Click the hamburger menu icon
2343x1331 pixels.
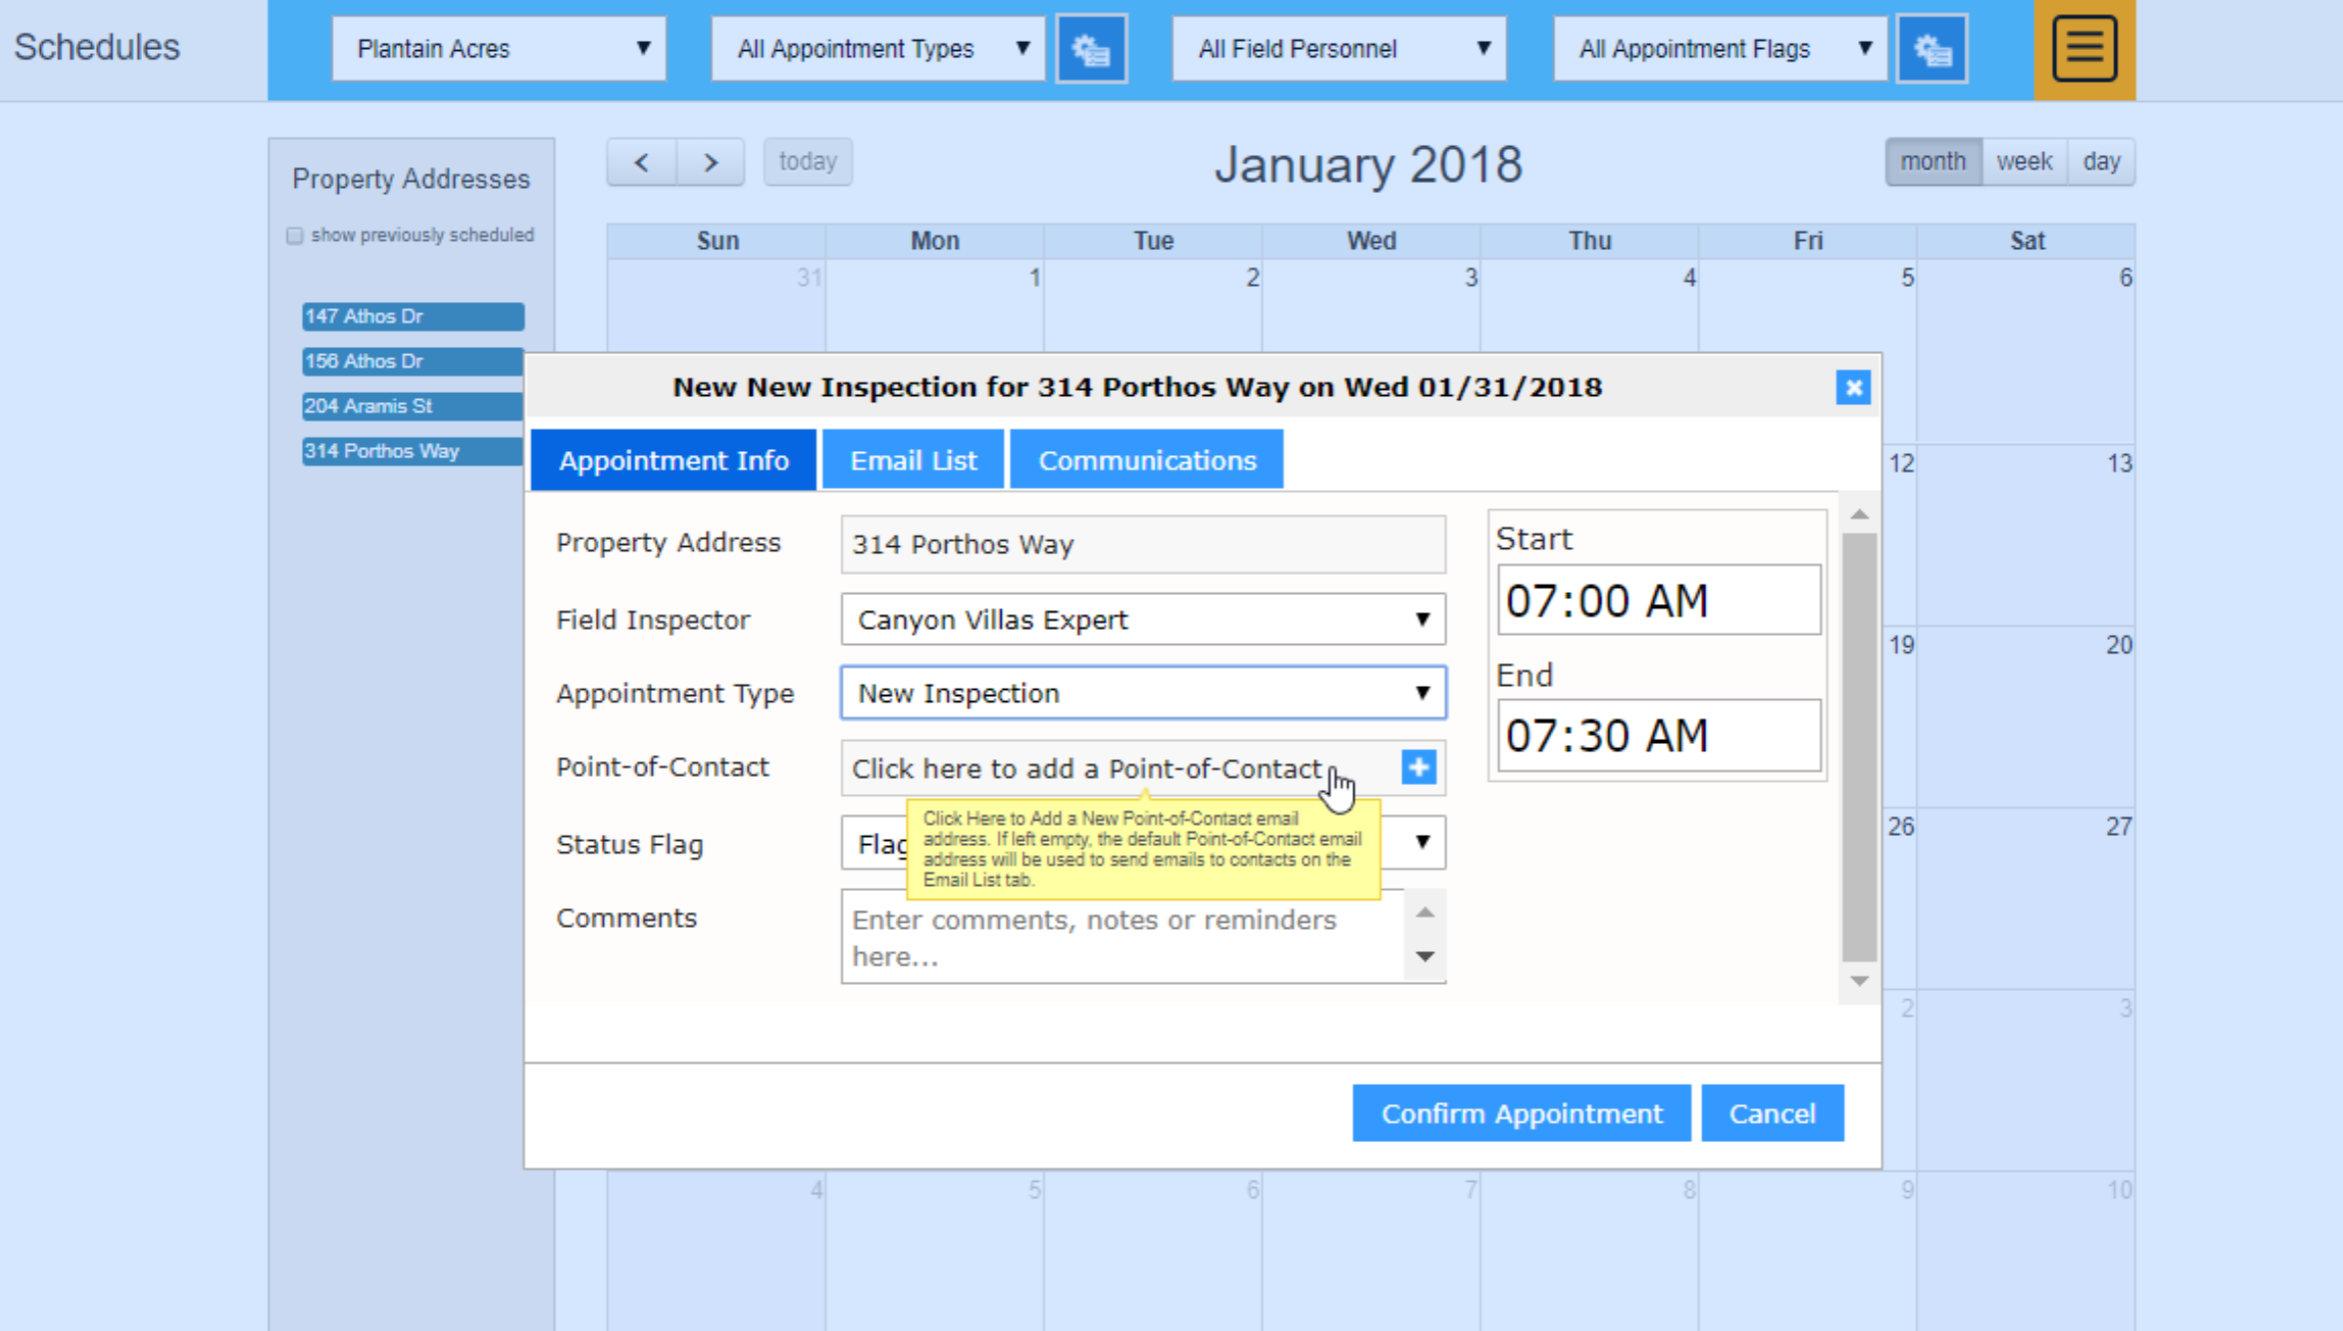[2084, 48]
